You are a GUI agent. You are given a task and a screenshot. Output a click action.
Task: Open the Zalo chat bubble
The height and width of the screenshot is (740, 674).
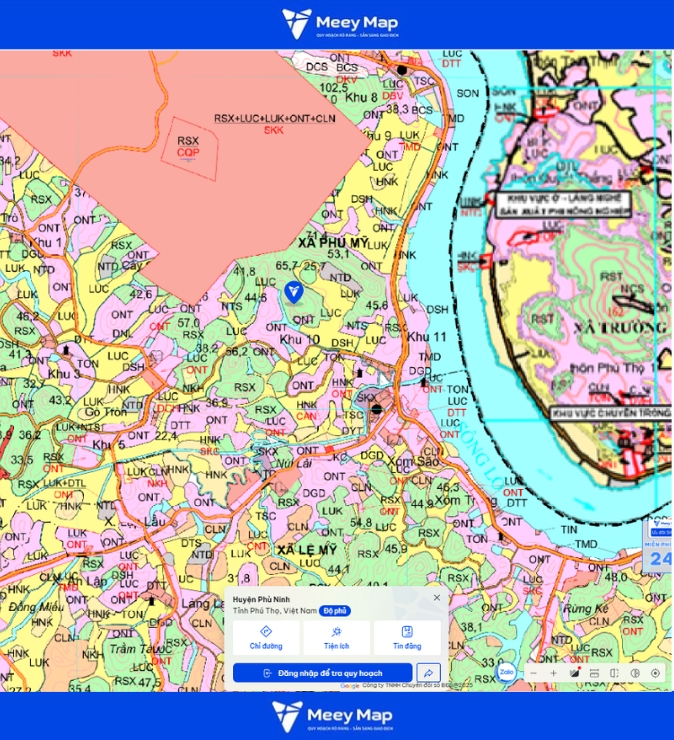click(506, 672)
